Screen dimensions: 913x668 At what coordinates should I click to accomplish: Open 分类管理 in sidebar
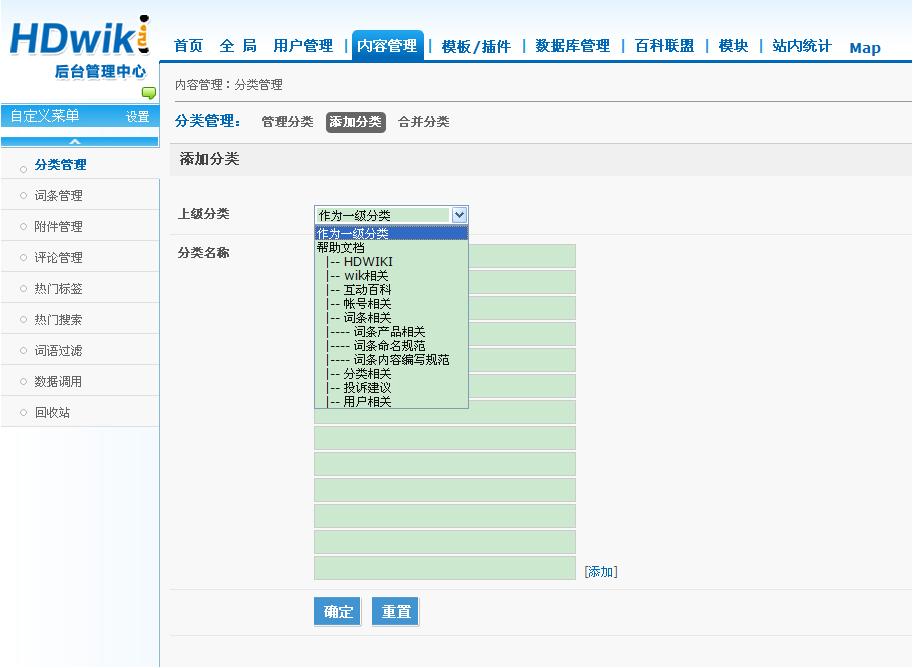point(60,165)
